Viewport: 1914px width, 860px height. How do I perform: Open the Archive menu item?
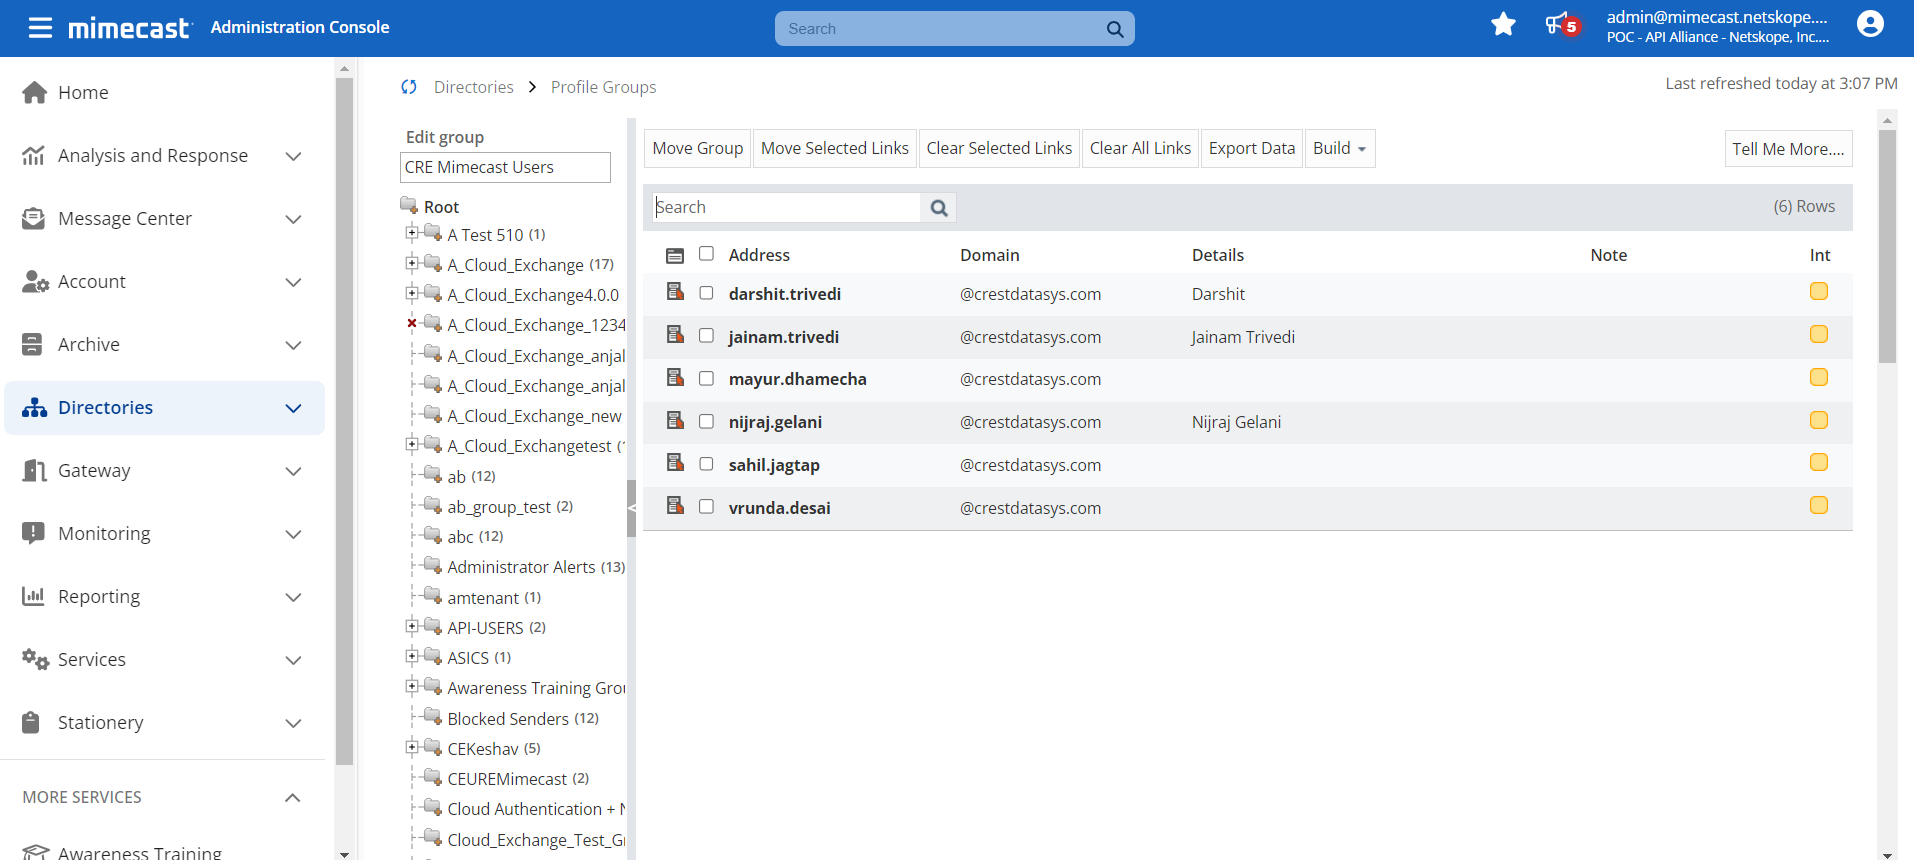pos(164,344)
